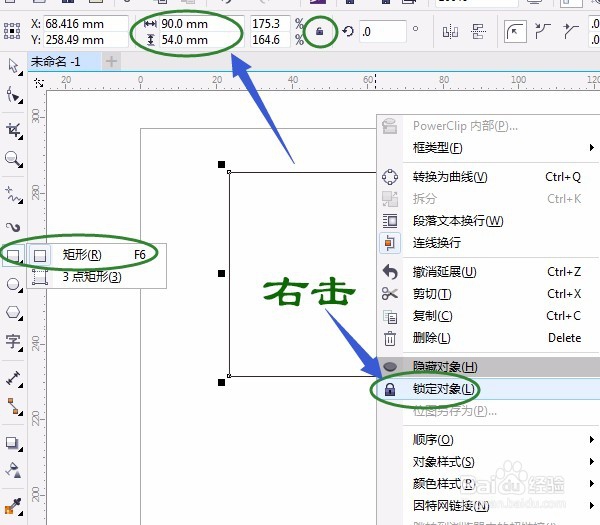
Task: Open the Crop tool flyout arrow
Action: click(x=20, y=137)
